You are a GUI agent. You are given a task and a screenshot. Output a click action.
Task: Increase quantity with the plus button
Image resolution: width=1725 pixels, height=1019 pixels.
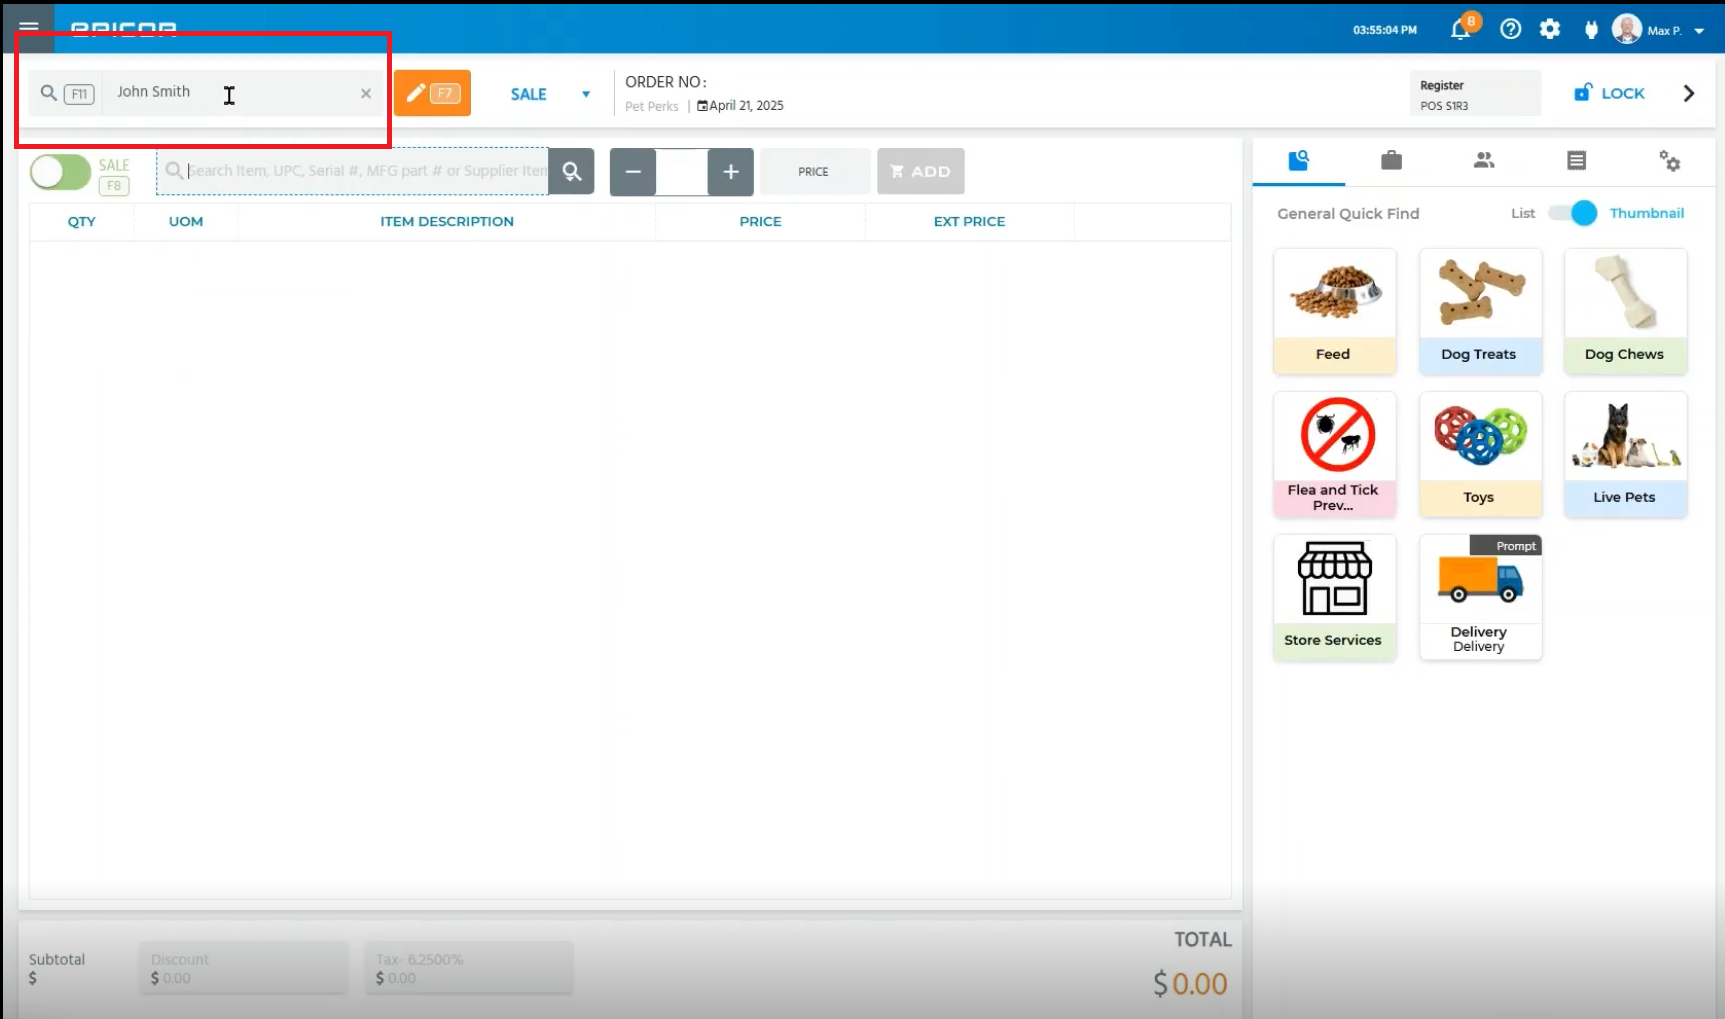(731, 172)
